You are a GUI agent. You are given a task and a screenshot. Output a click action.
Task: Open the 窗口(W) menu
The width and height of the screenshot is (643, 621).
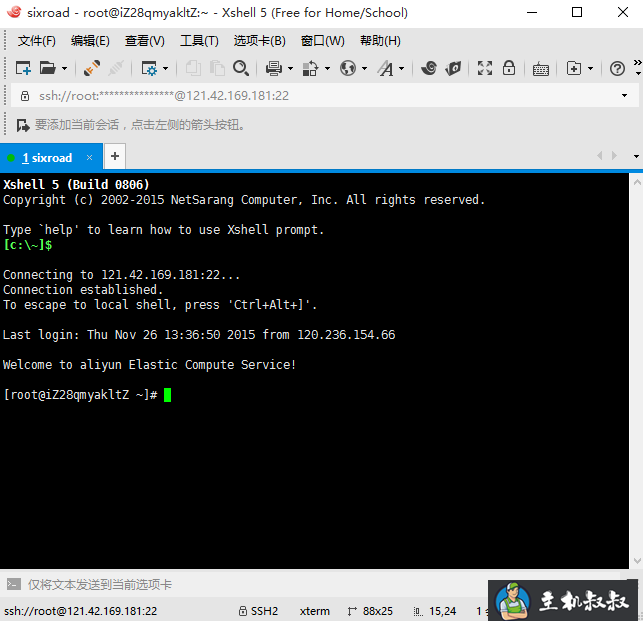click(323, 41)
